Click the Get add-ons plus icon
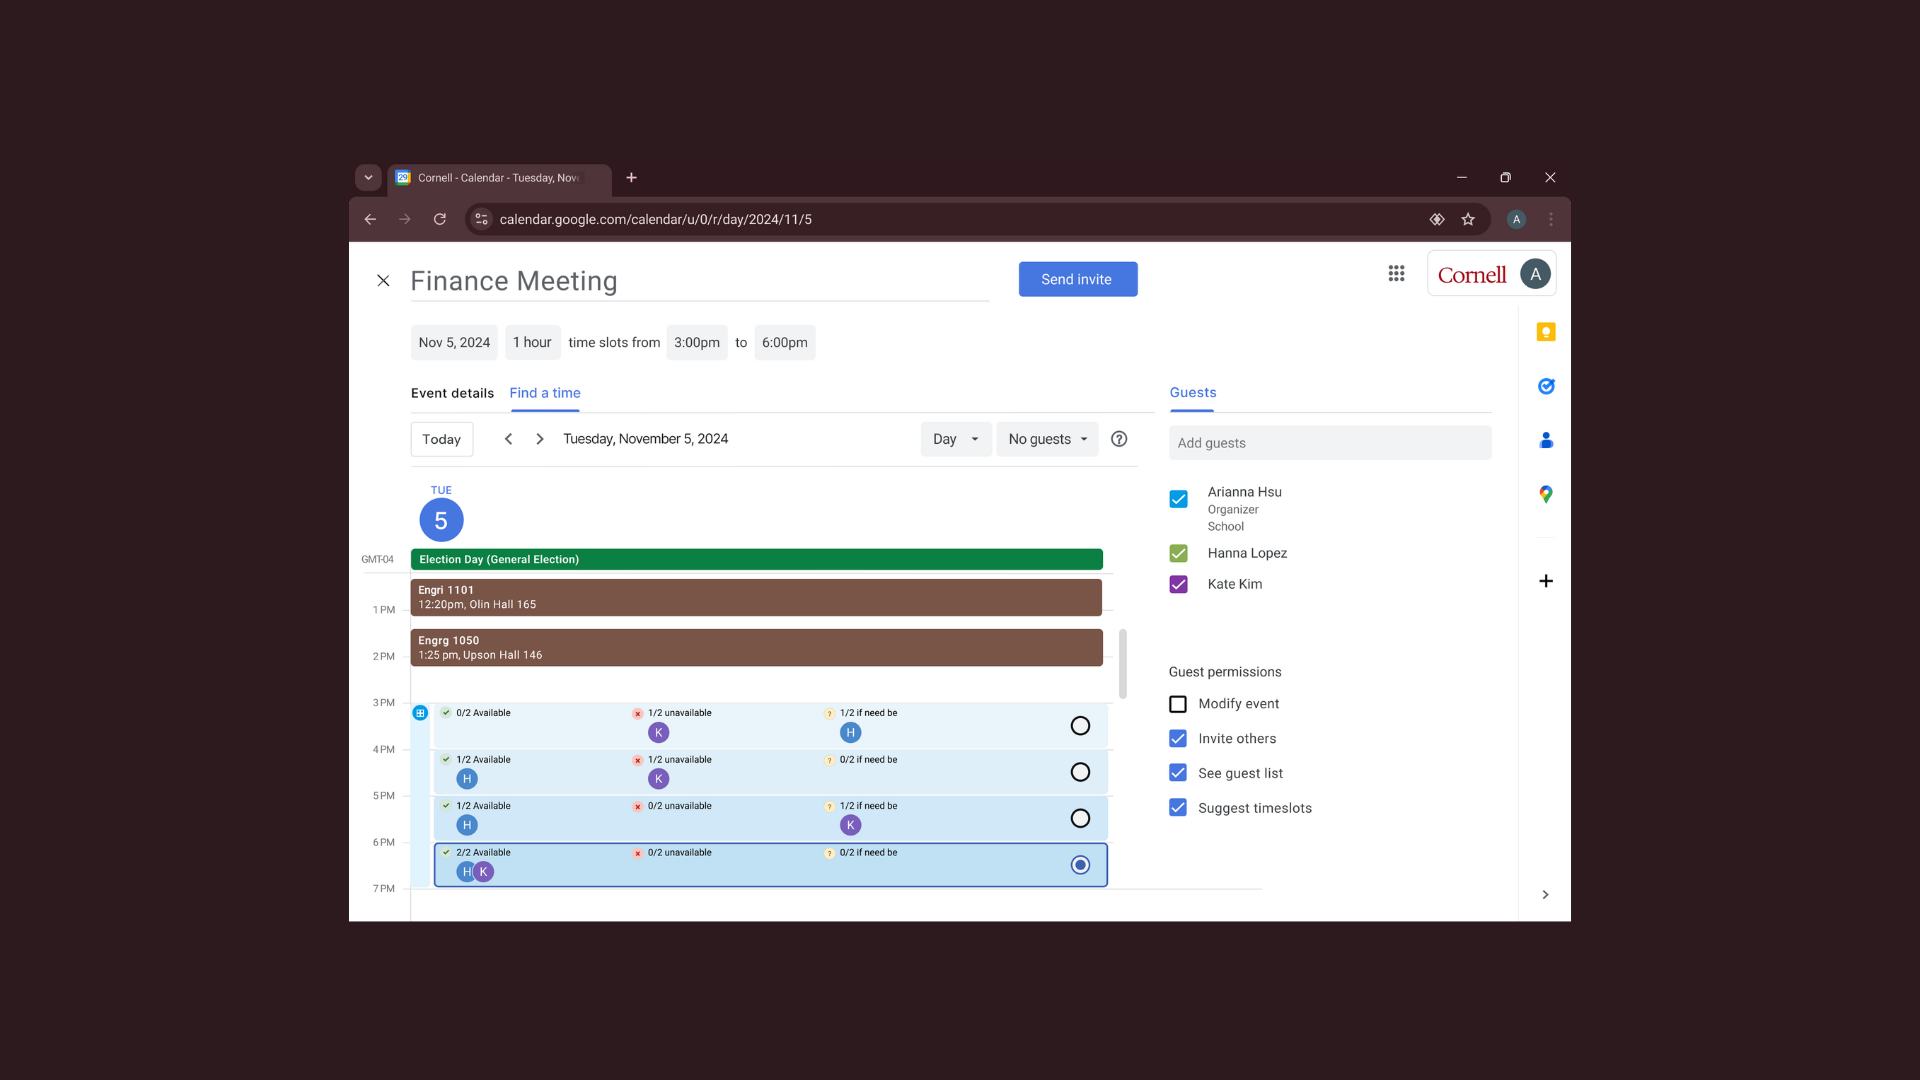This screenshot has width=1920, height=1080. click(1545, 581)
